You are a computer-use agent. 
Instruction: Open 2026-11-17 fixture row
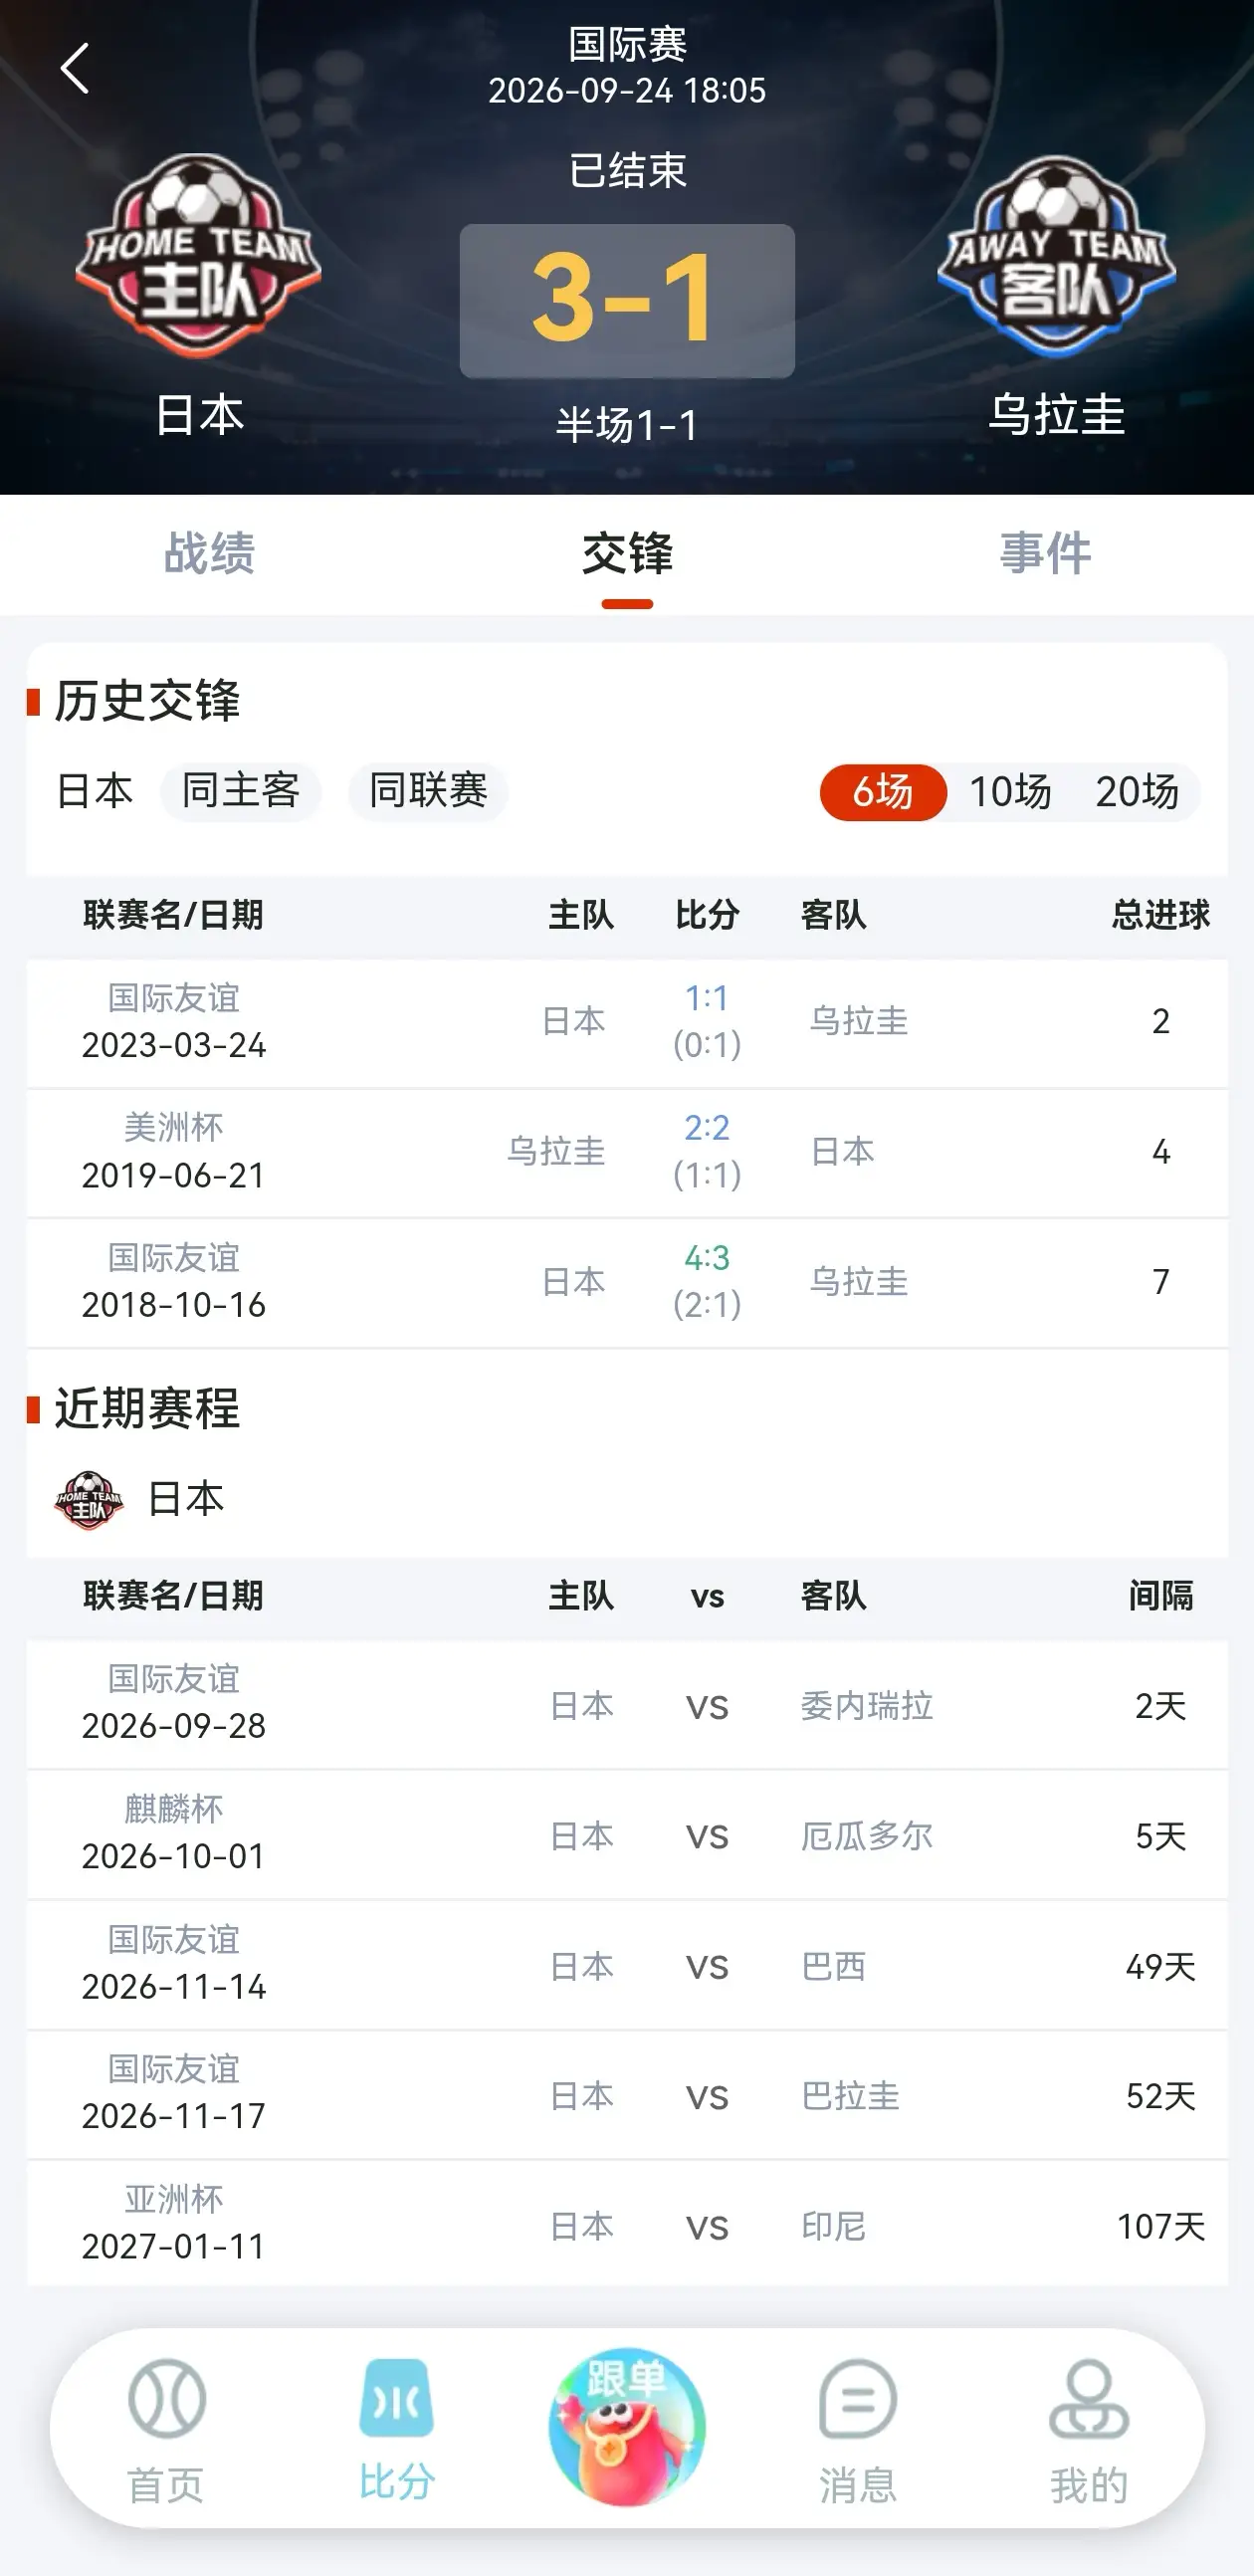tap(627, 2095)
